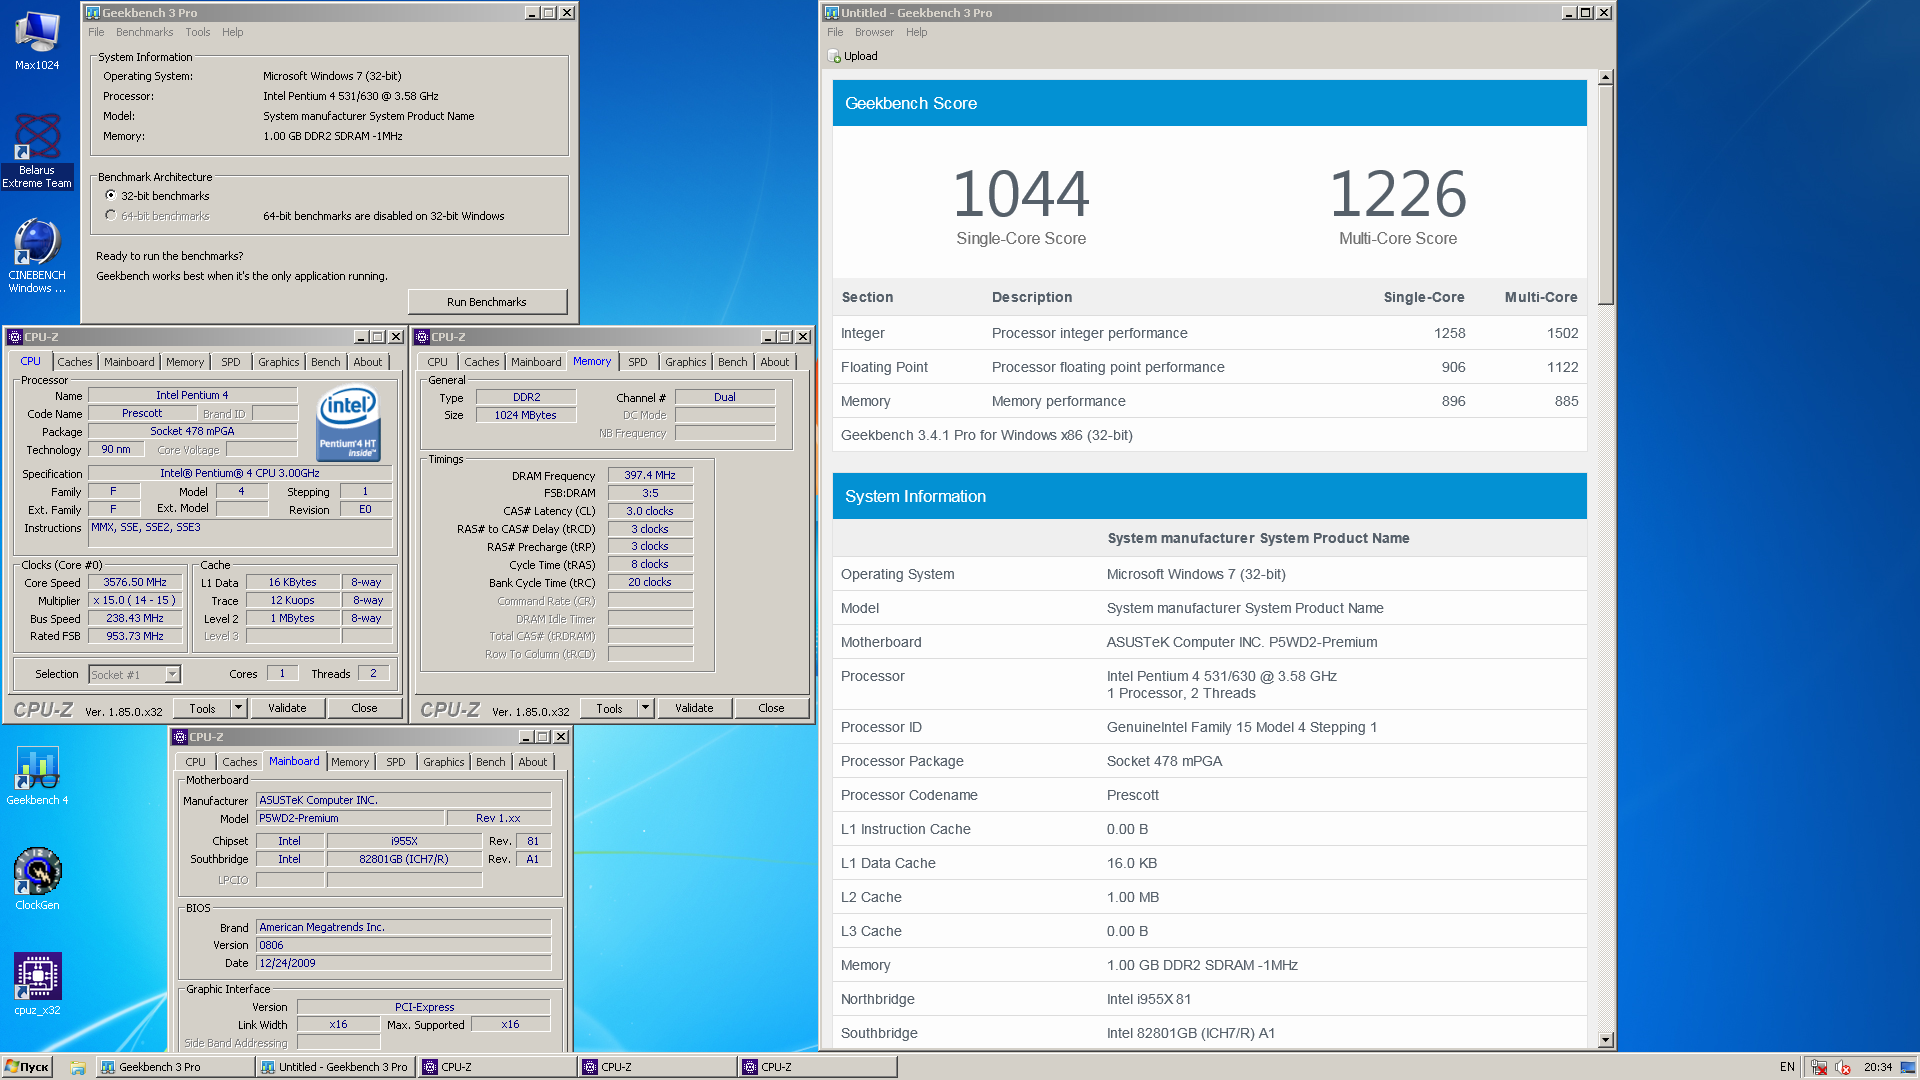
Task: Click the Multi-Core Score 1226
Action: click(1398, 194)
